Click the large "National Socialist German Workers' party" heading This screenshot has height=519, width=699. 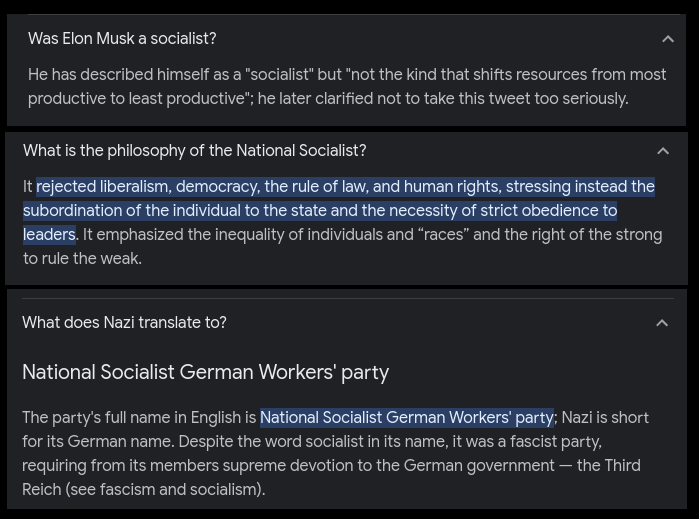coord(205,372)
